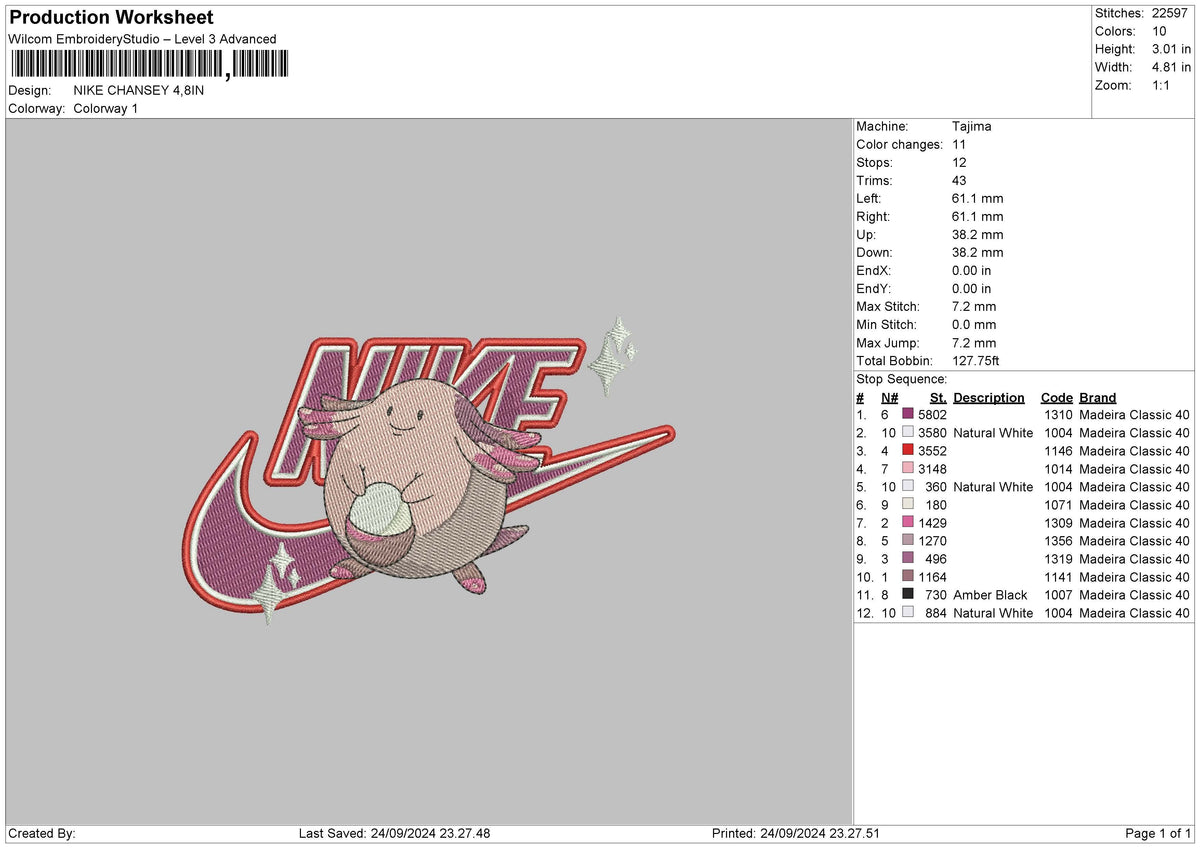Click the Brand column header
Image resolution: width=1200 pixels, height=848 pixels.
1098,397
